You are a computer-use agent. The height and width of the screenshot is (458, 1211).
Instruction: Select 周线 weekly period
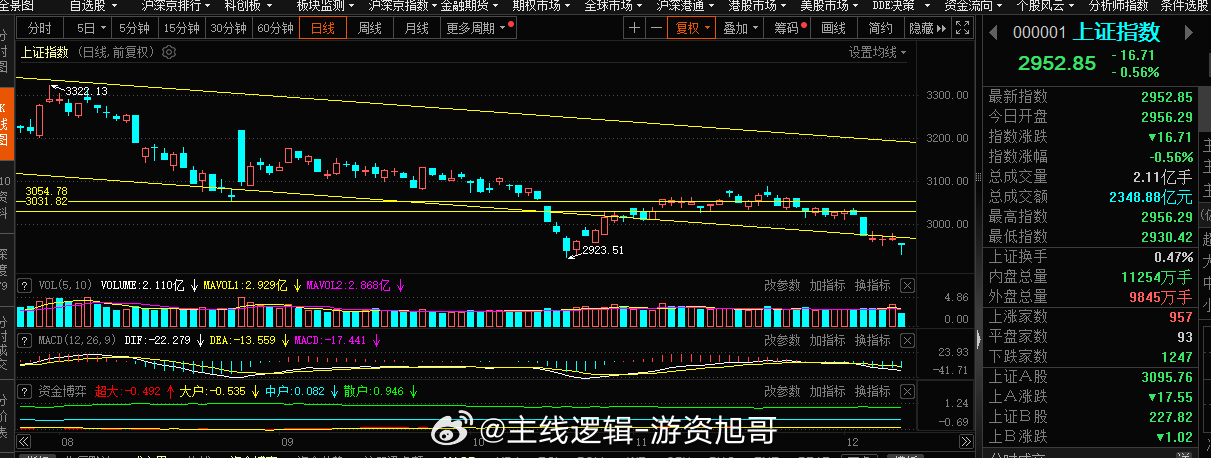370,28
